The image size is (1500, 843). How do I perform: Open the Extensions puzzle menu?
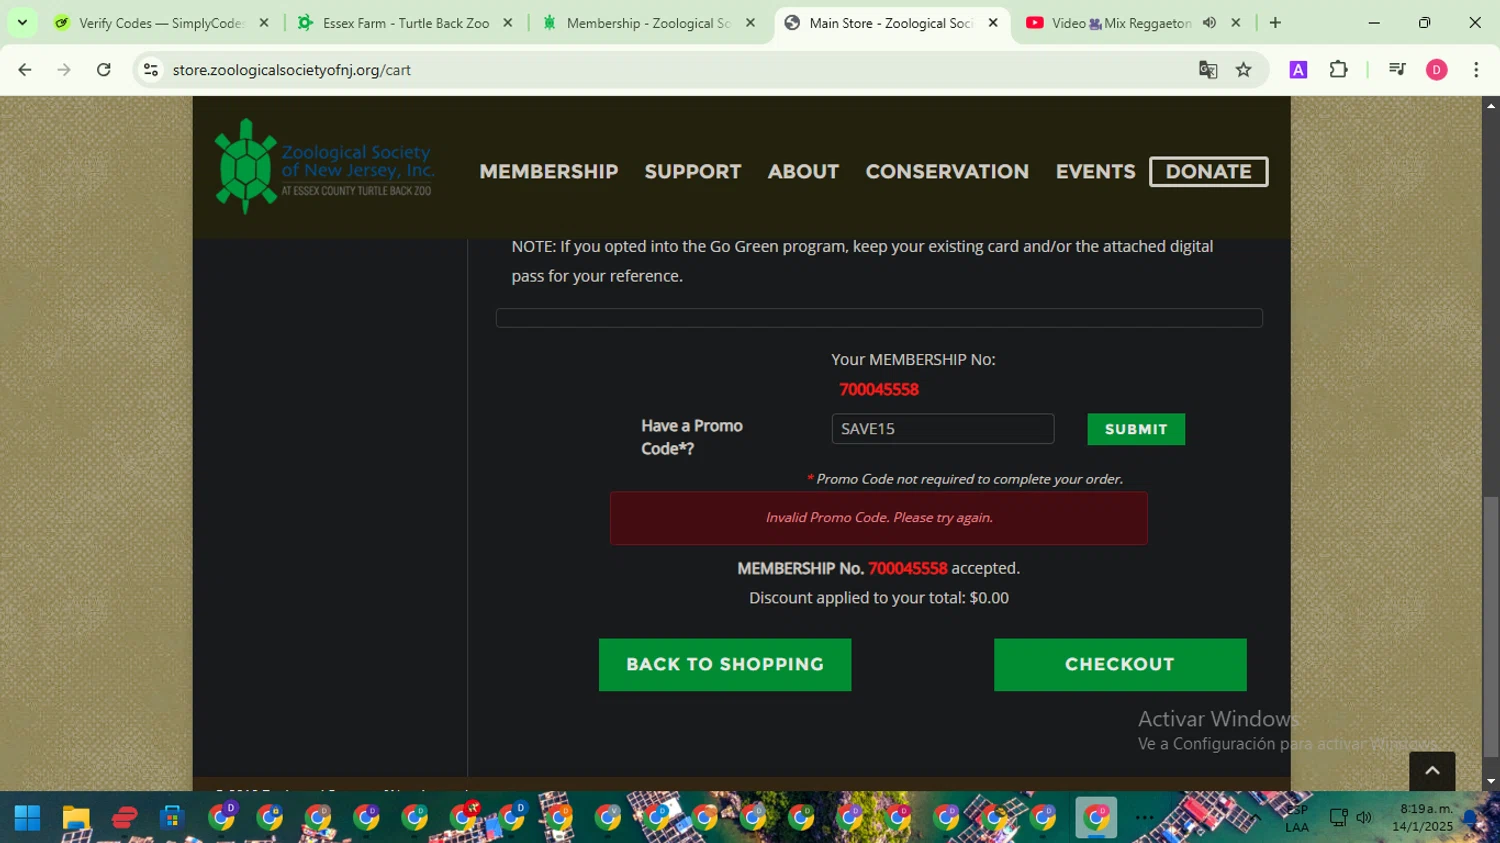coord(1338,70)
